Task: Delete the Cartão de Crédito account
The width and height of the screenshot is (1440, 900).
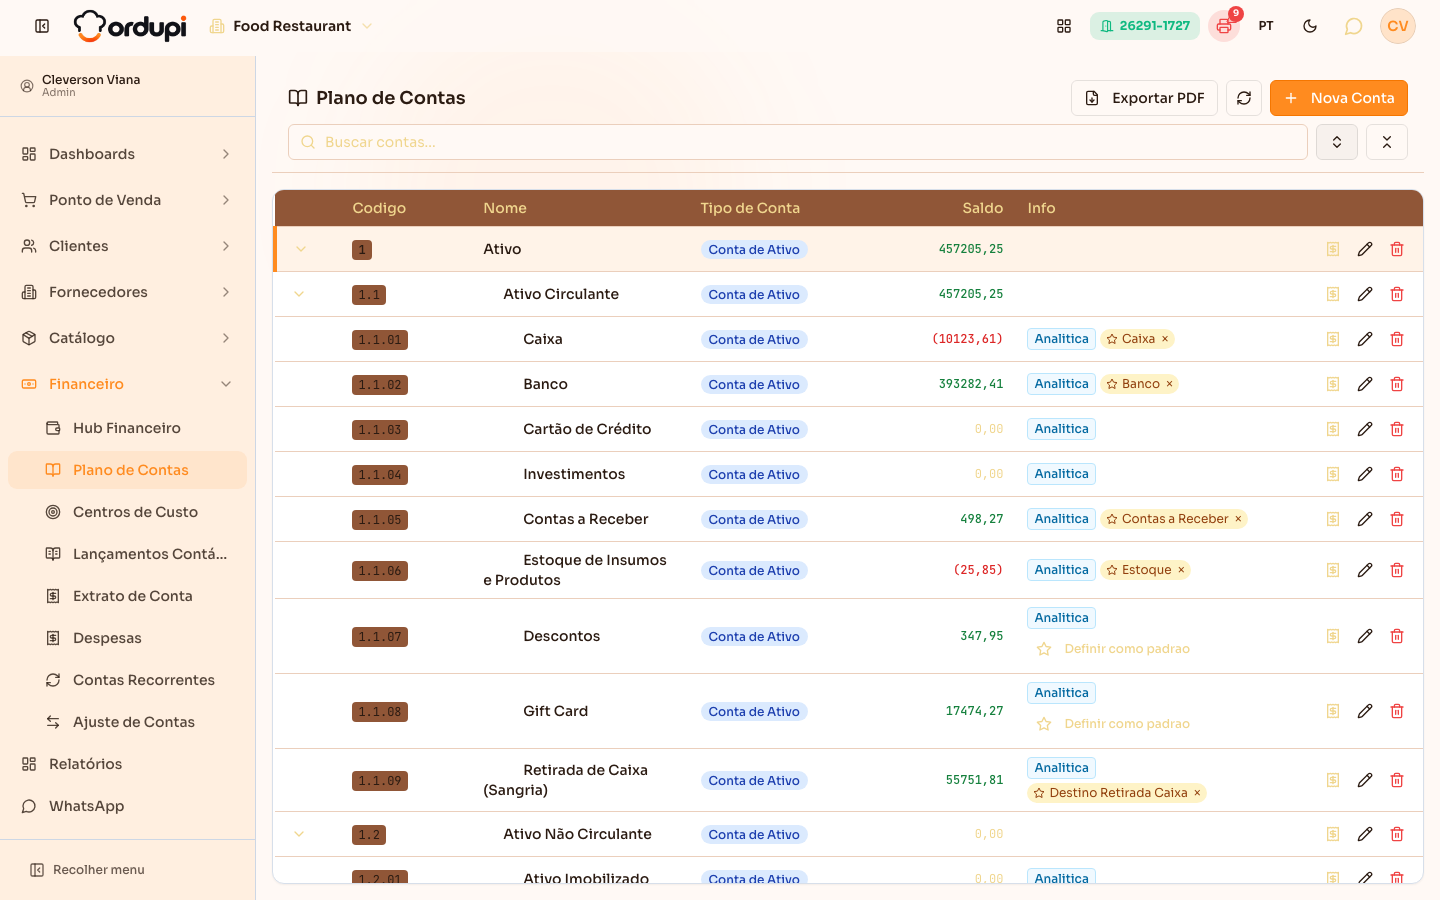Action: click(x=1397, y=429)
